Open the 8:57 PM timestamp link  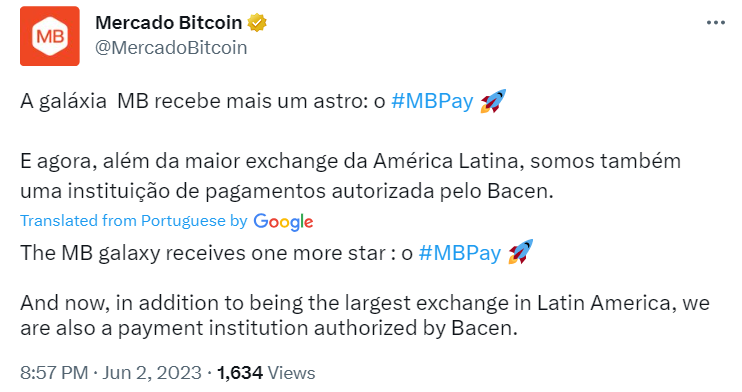[54, 373]
